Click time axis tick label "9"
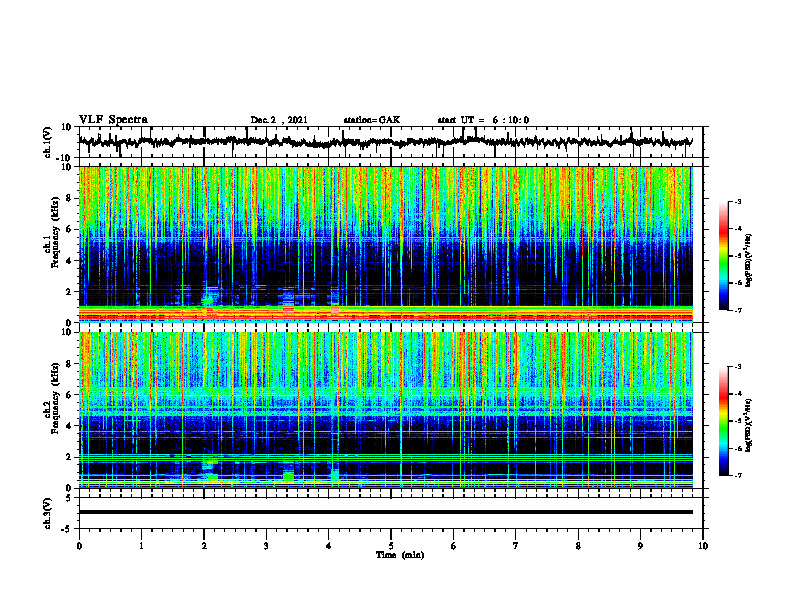 click(640, 546)
